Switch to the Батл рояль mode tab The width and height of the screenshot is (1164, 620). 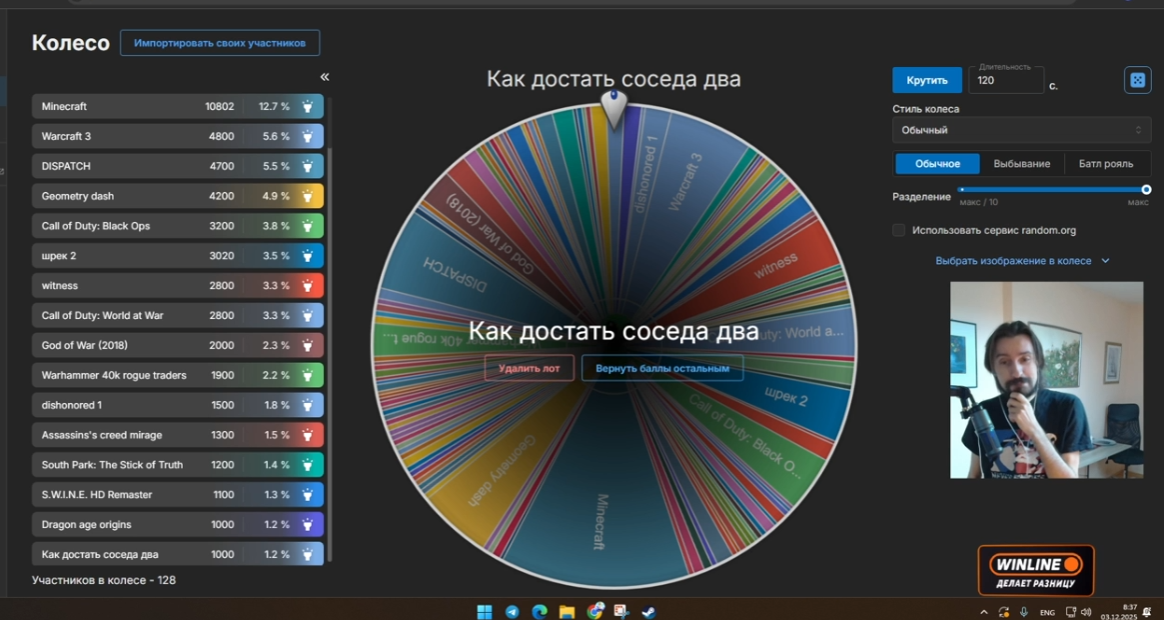(x=1106, y=163)
